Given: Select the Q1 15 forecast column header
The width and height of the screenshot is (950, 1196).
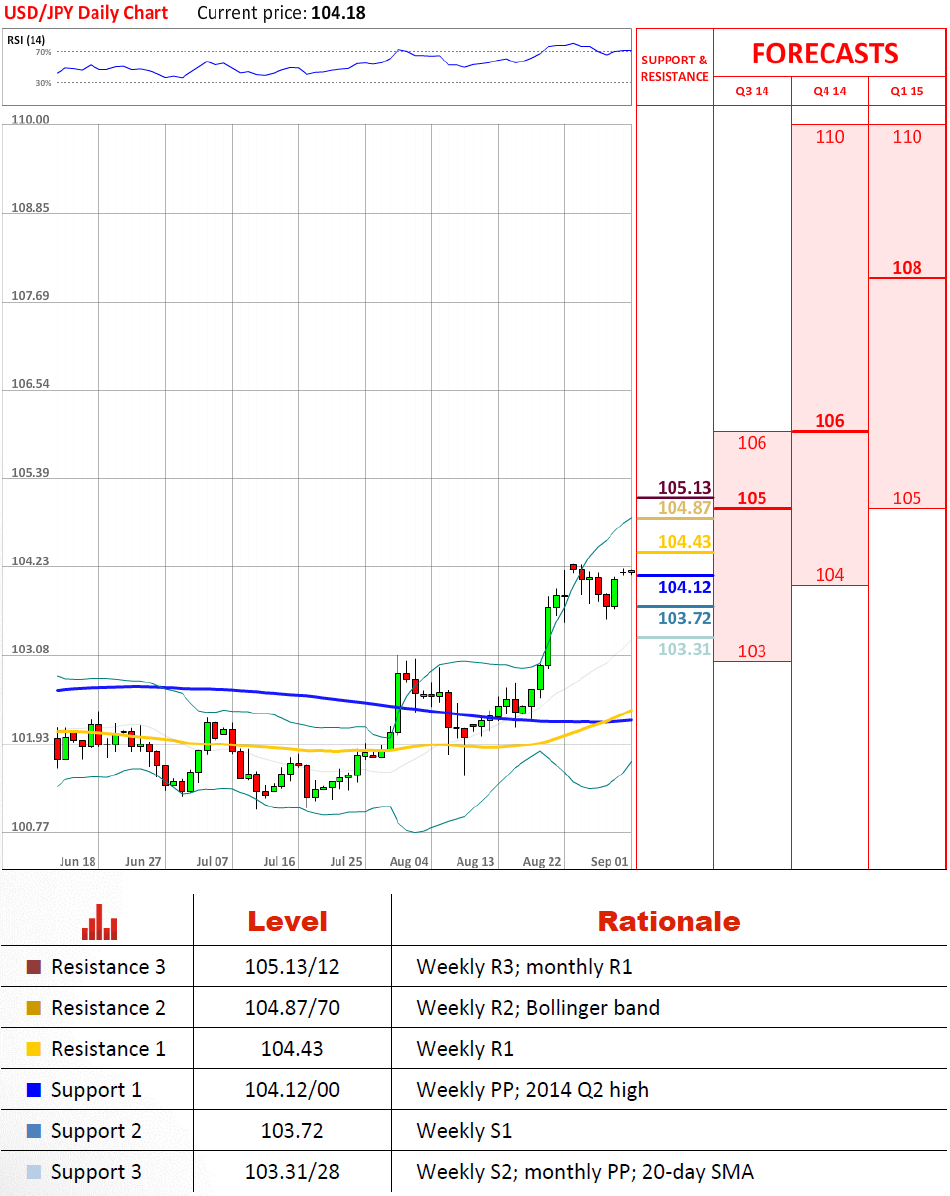Looking at the screenshot, I should [907, 91].
